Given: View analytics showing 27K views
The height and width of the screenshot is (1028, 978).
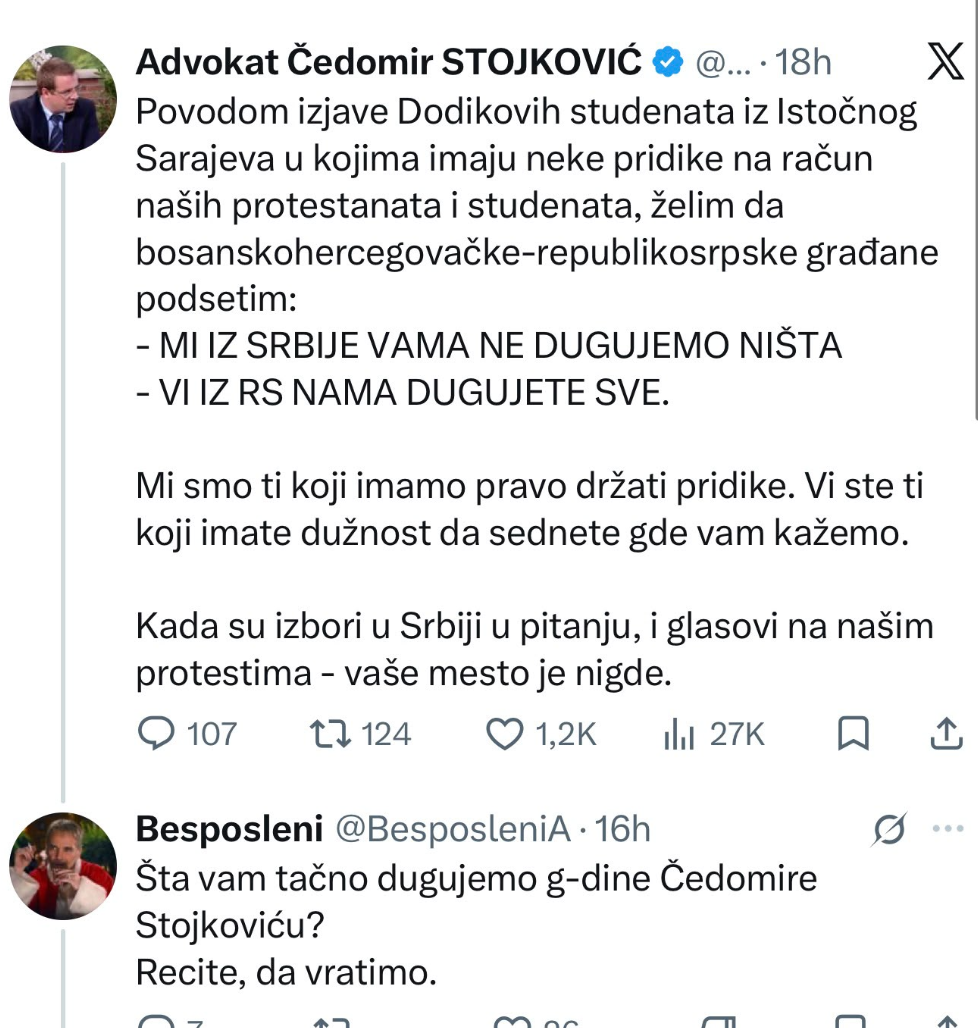Looking at the screenshot, I should pyautogui.click(x=714, y=734).
